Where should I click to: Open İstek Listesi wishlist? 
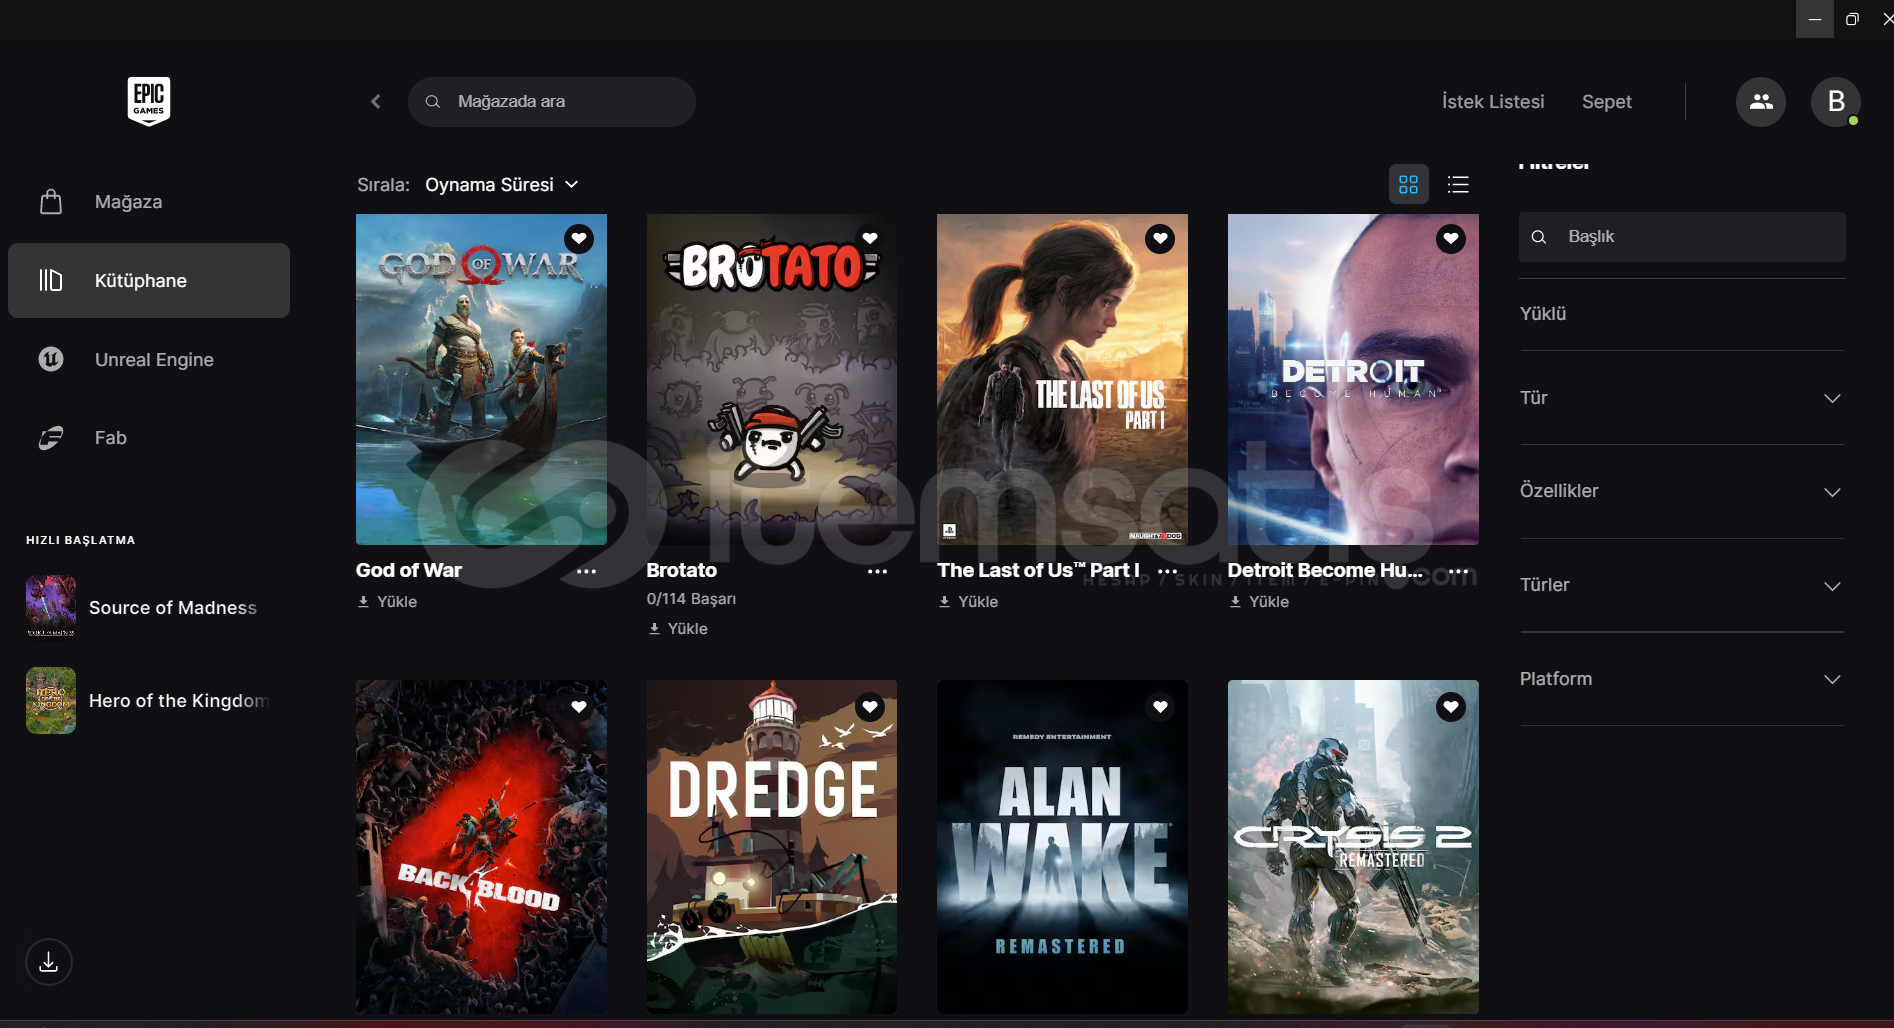click(1493, 101)
